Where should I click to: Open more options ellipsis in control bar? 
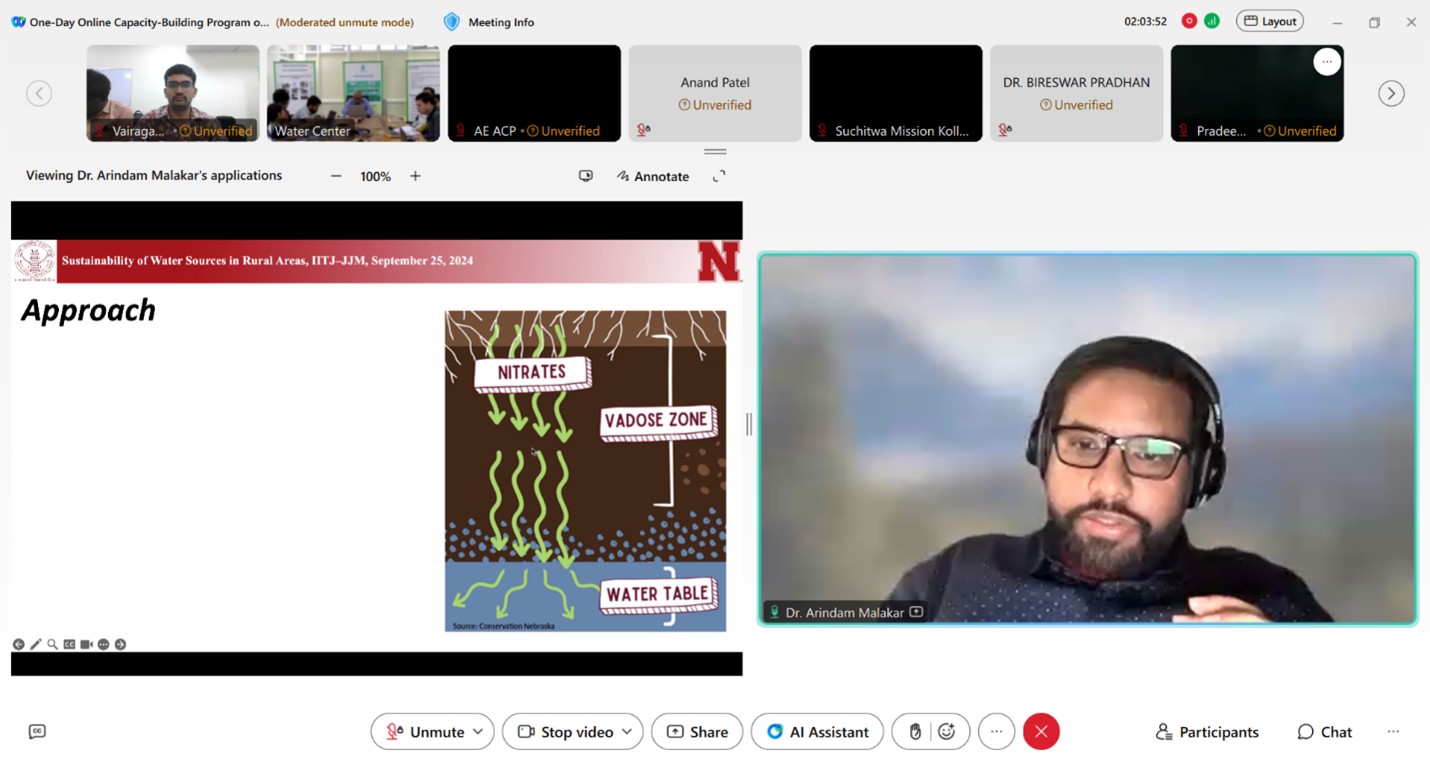click(x=996, y=732)
